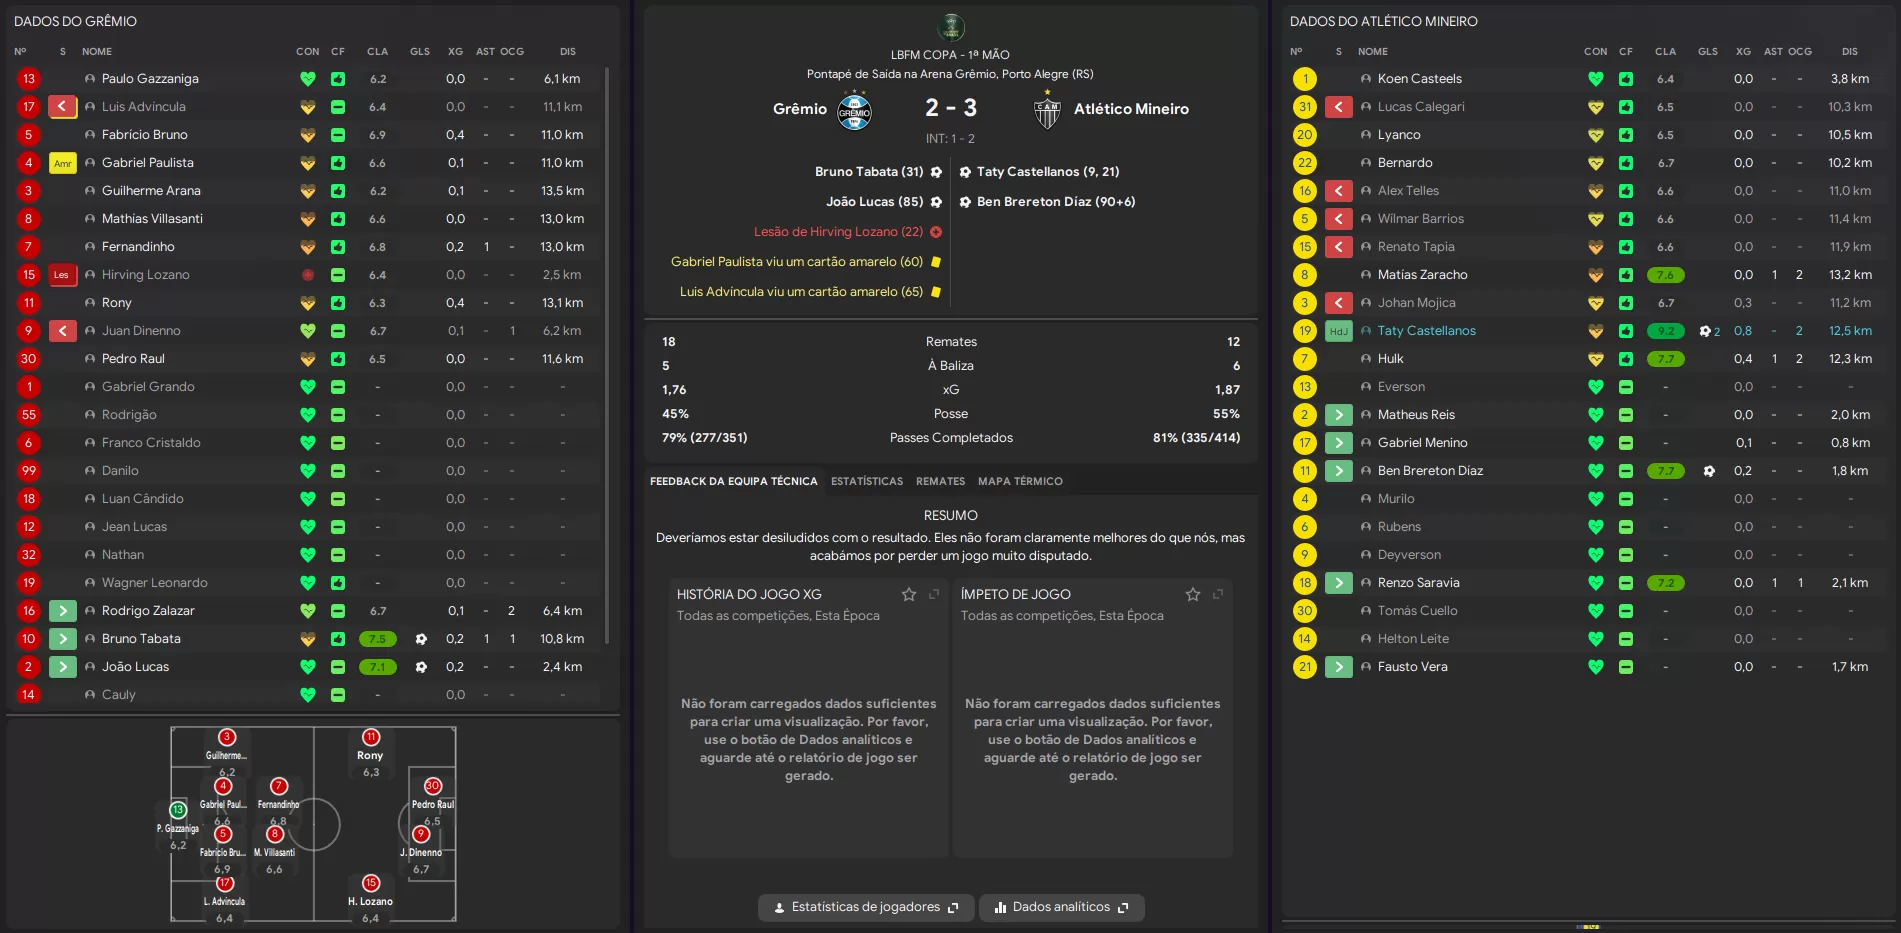The image size is (1901, 933).
Task: Click the goal ball icon in Bruno Tabata's row
Action: (421, 639)
